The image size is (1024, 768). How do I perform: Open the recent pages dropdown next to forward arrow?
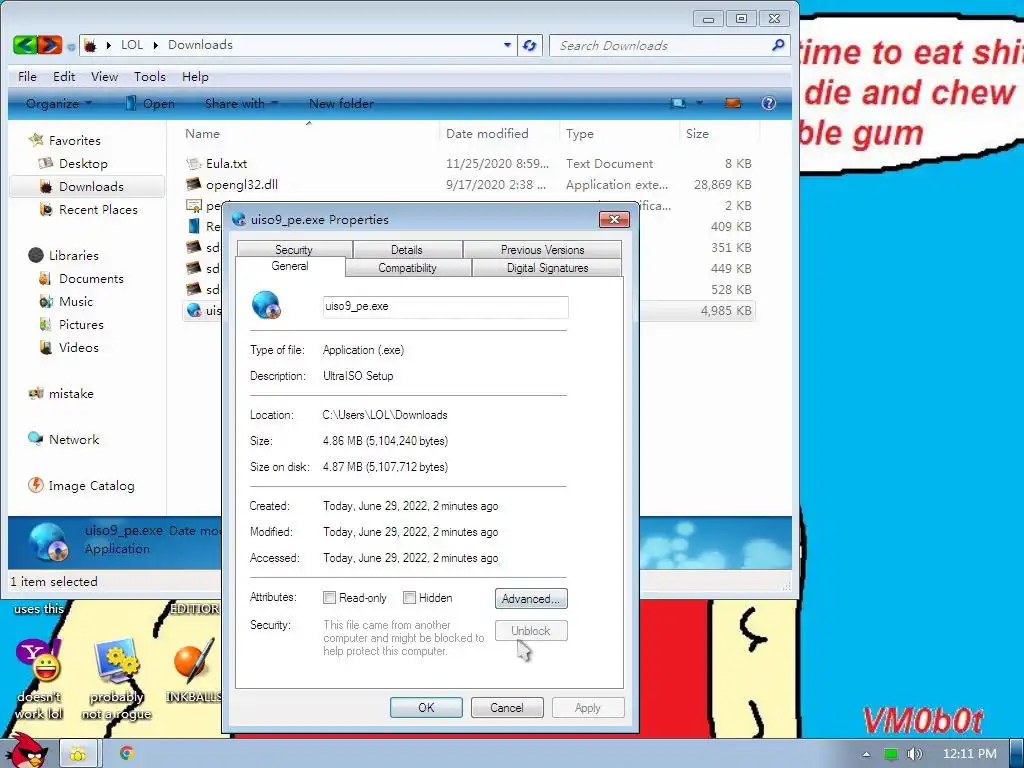pos(71,46)
